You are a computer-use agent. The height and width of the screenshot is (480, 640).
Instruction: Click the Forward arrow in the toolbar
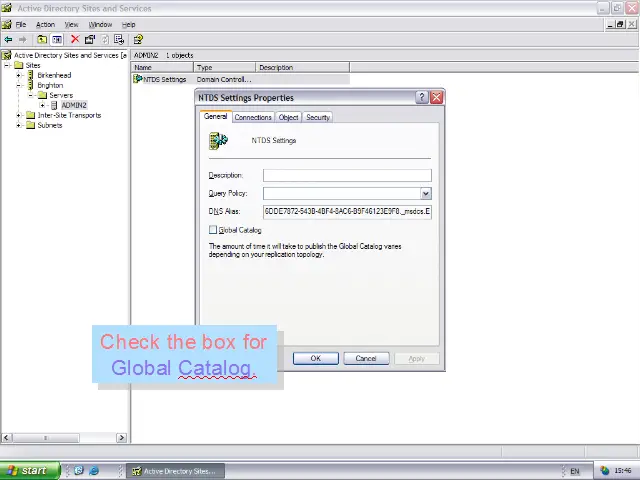pos(22,40)
